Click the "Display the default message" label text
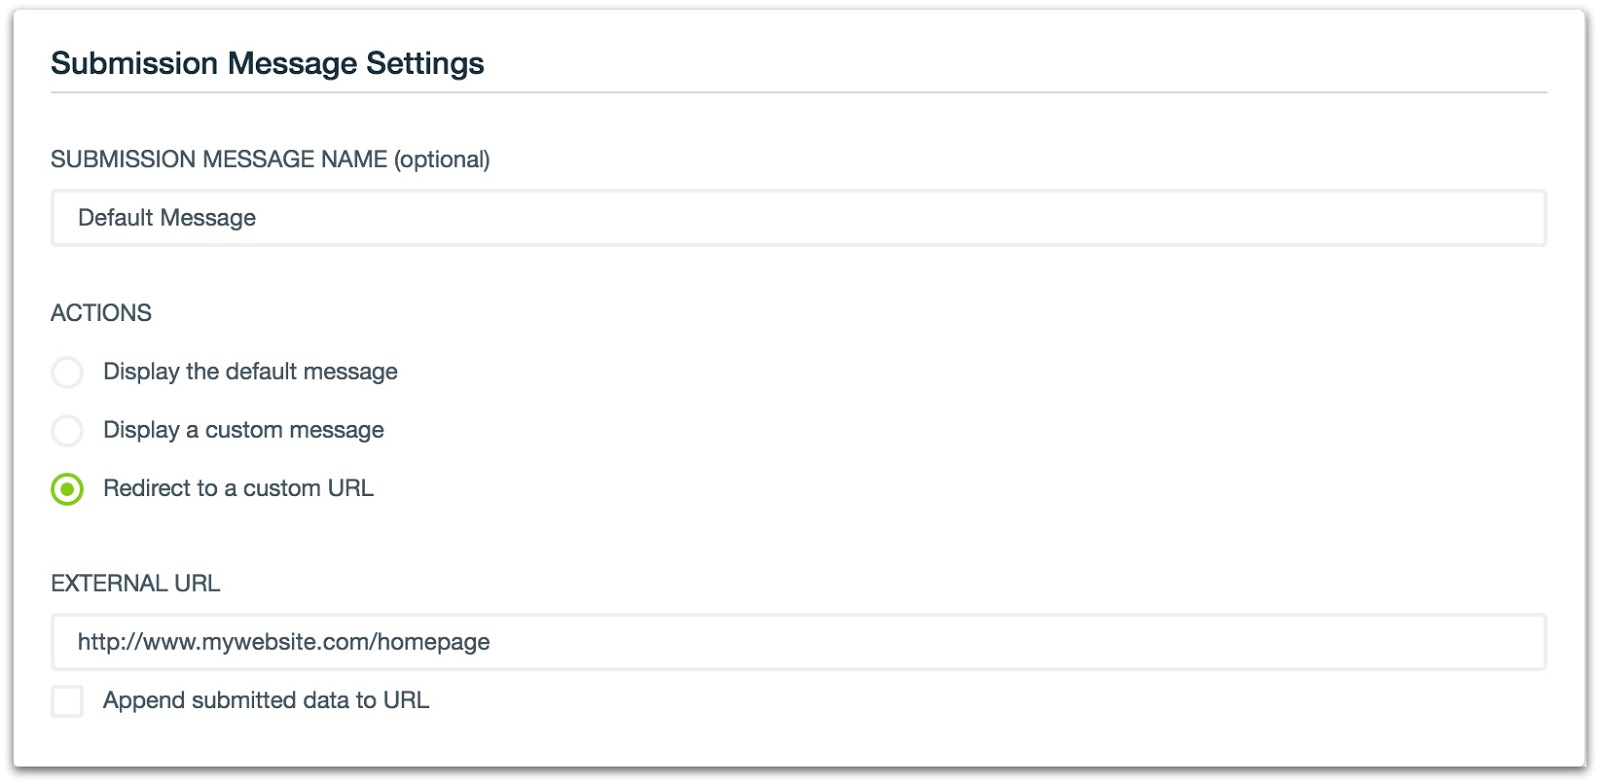Screen dimensions: 1600x784 point(250,372)
